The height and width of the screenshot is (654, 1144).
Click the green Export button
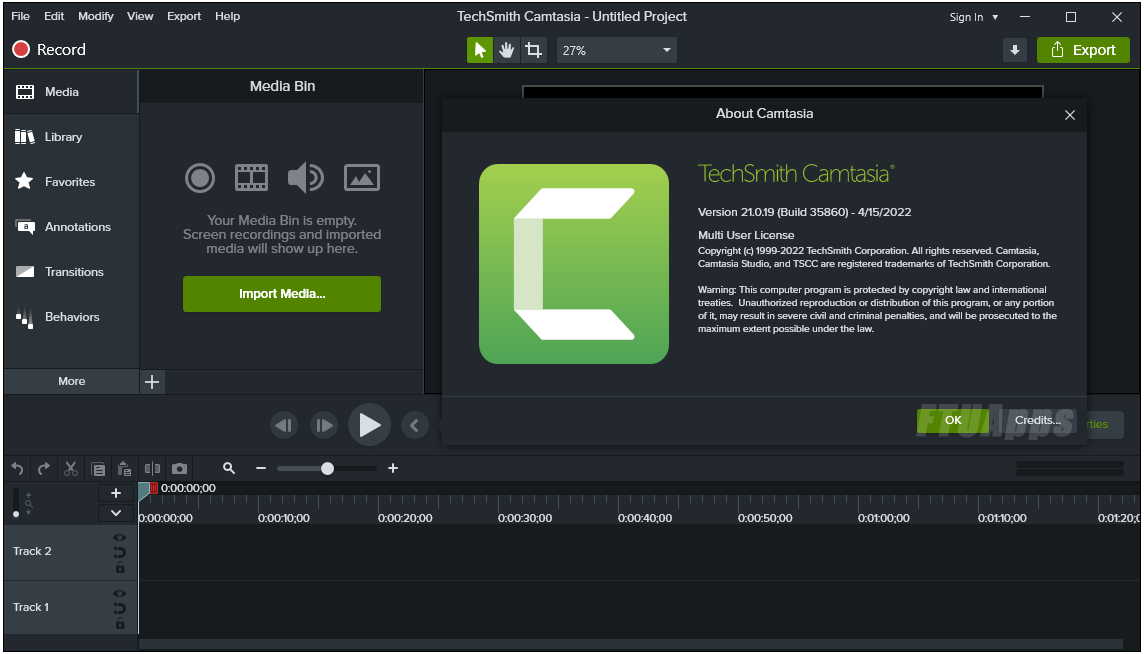[1083, 50]
